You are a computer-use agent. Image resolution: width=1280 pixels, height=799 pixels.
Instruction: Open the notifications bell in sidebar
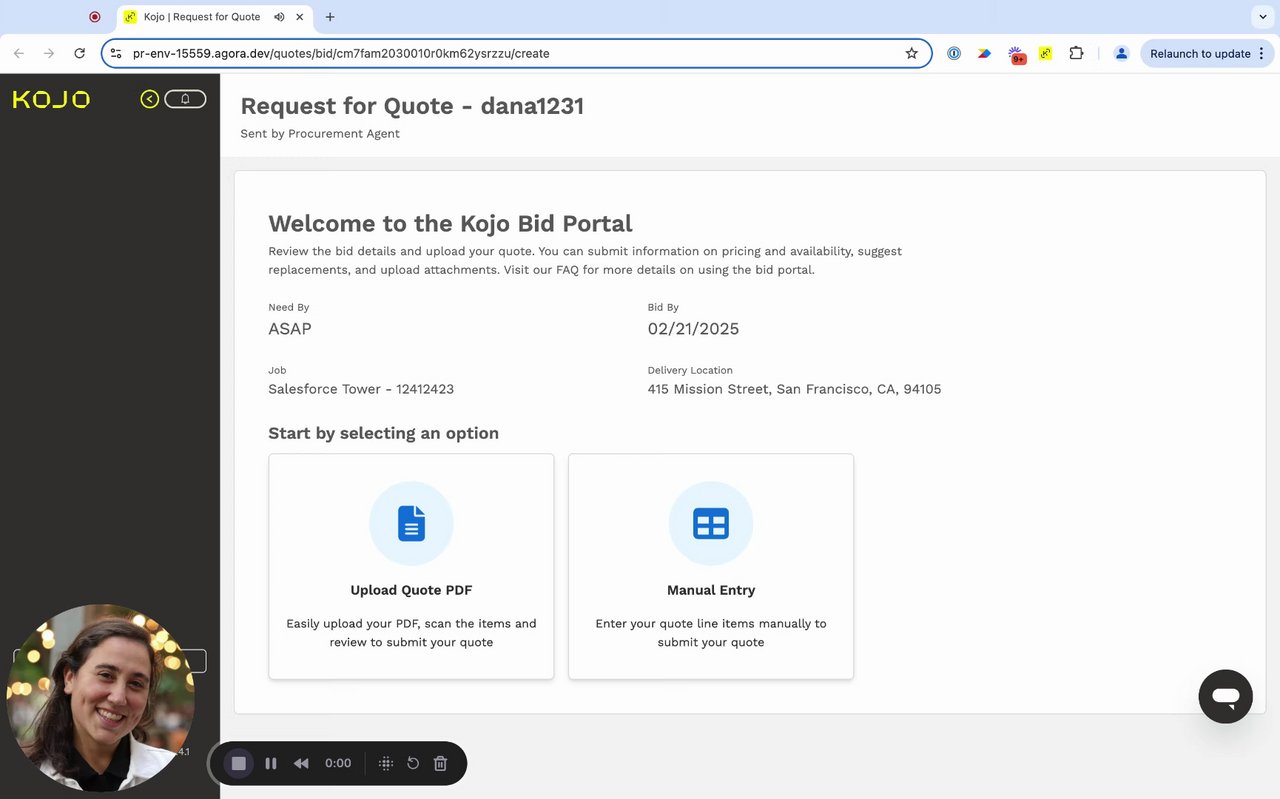pos(185,99)
